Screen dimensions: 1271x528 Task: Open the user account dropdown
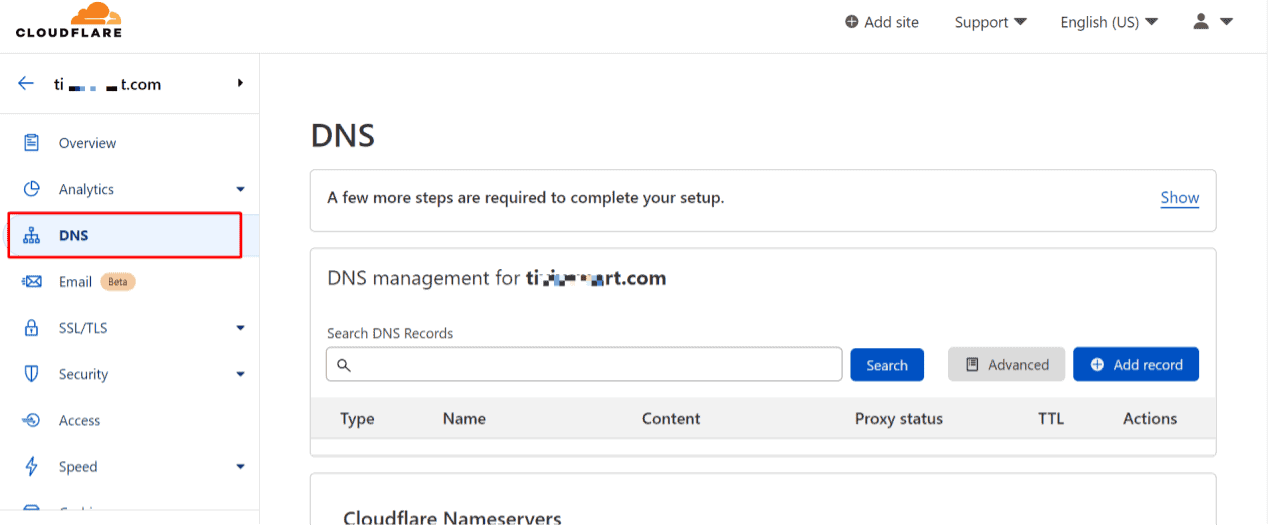click(x=1213, y=22)
